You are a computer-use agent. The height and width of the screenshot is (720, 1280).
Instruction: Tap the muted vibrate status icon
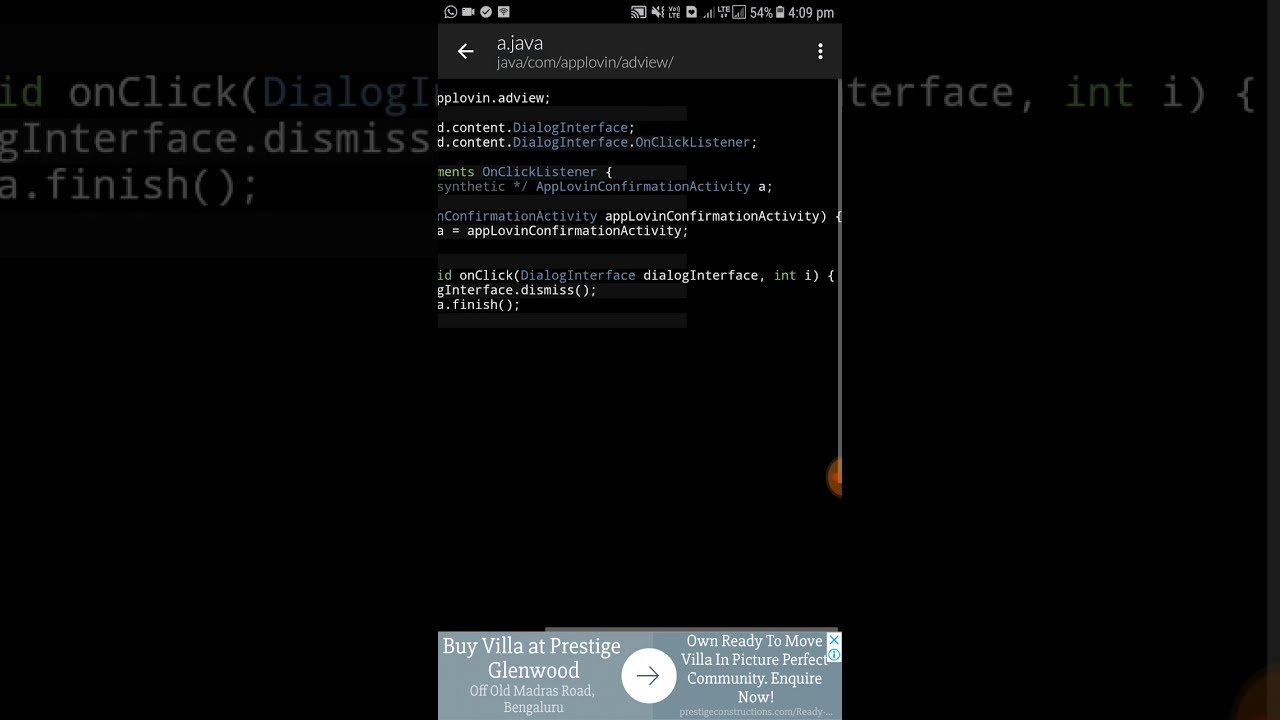point(657,12)
